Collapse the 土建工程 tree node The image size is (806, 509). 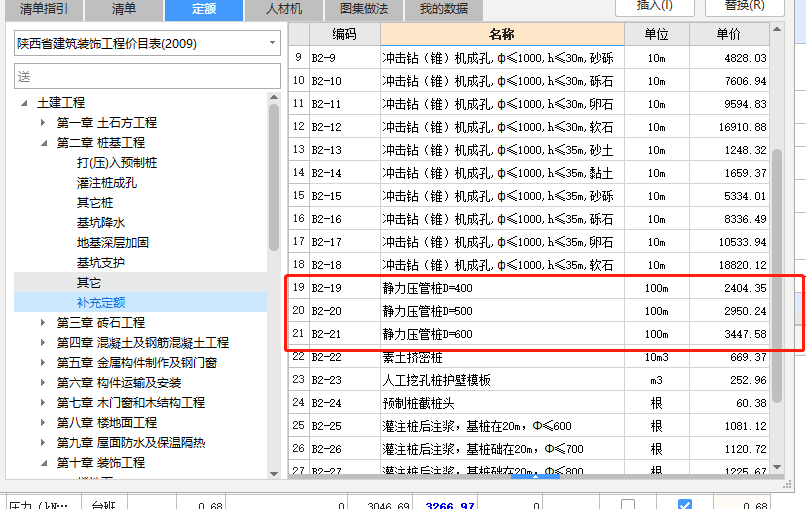point(24,103)
